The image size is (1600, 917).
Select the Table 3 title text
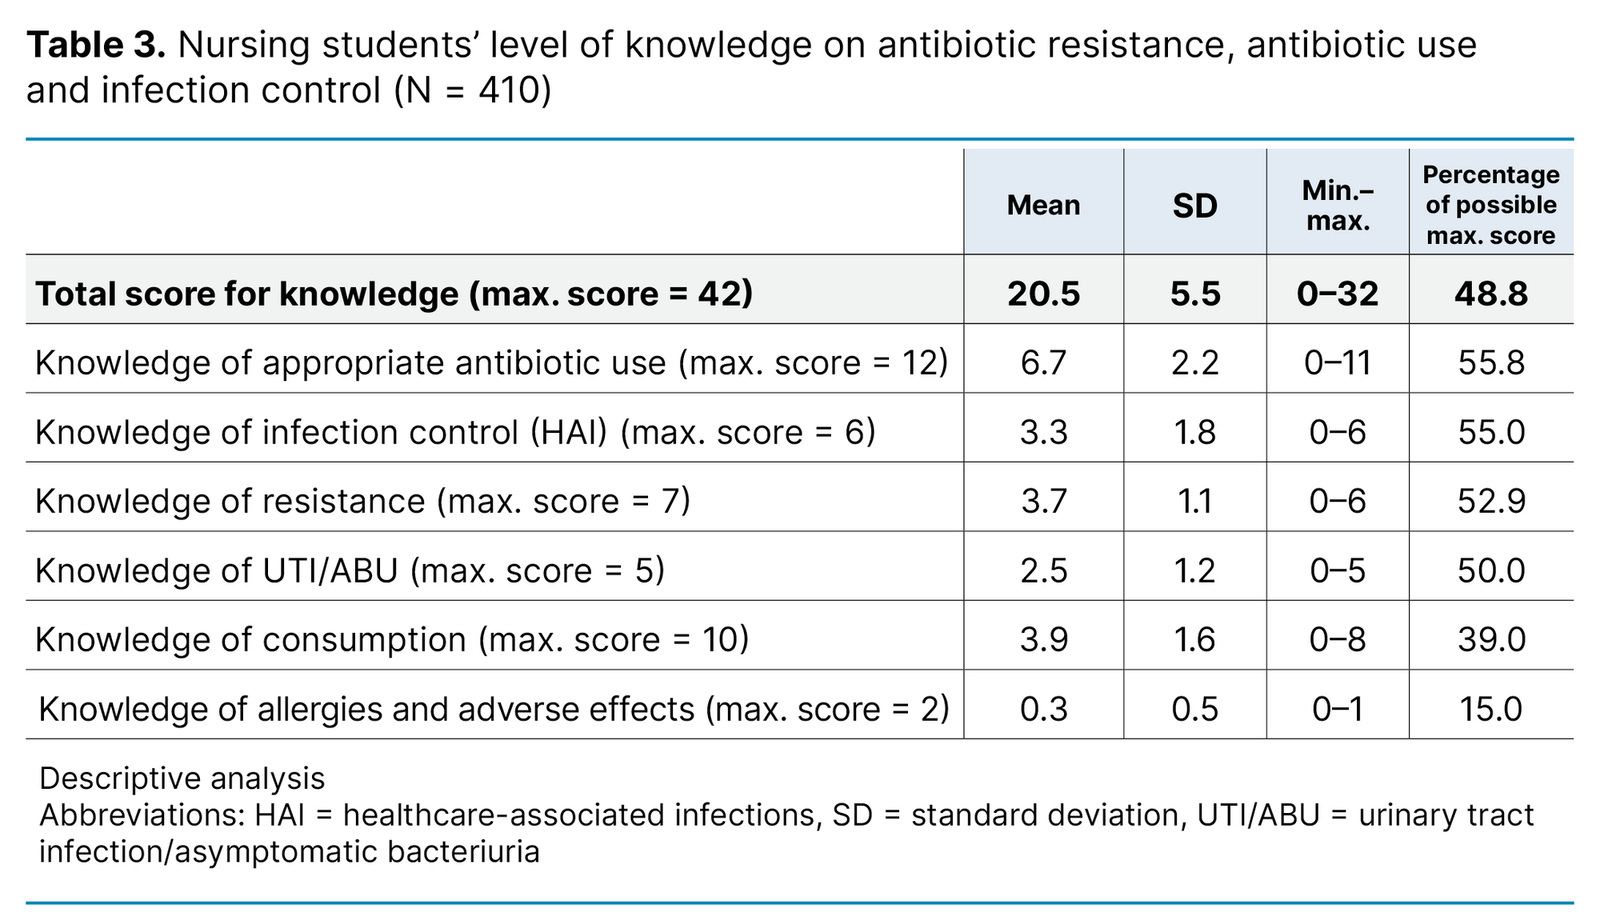point(750,67)
